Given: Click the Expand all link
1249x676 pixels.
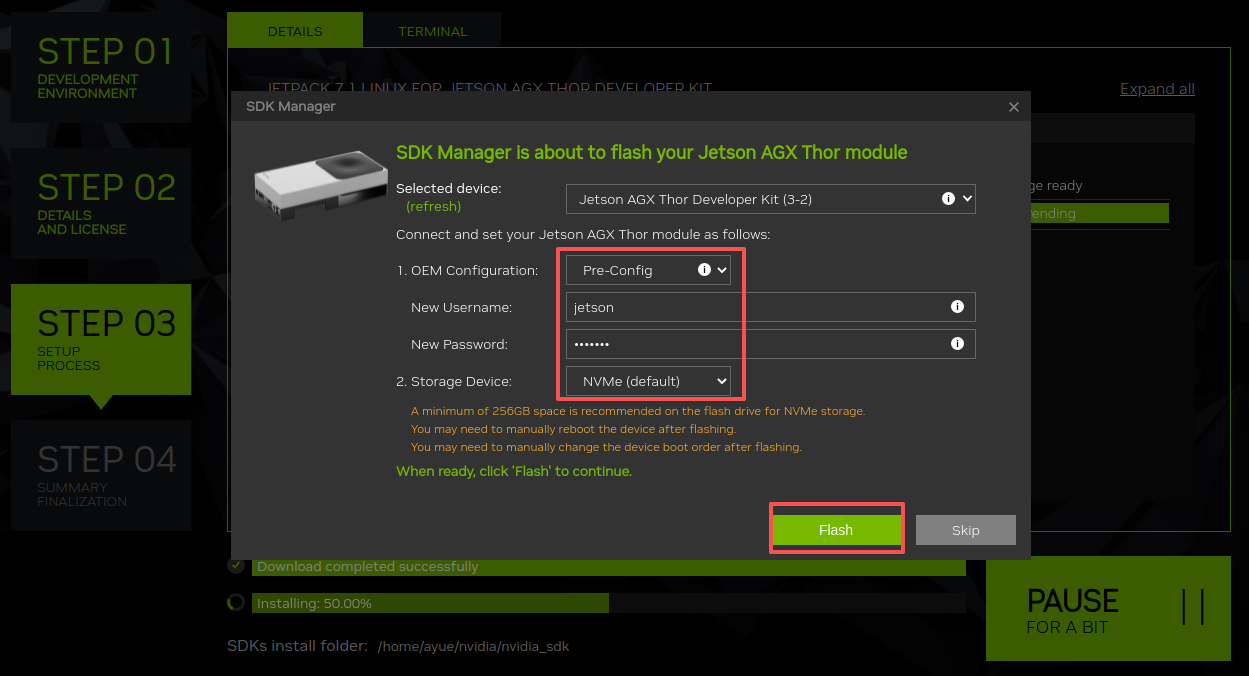Looking at the screenshot, I should coord(1157,89).
